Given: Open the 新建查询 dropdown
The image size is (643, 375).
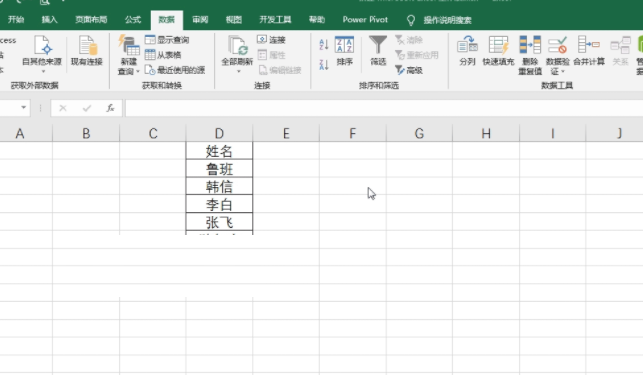Looking at the screenshot, I should tap(129, 55).
